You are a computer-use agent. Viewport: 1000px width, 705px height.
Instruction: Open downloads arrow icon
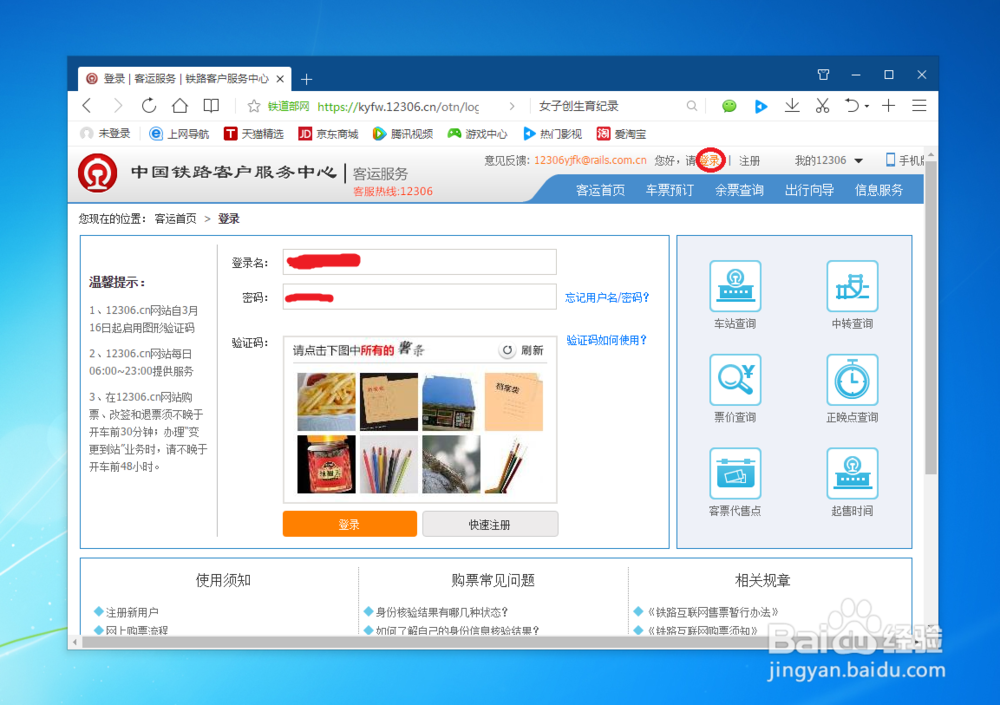[791, 106]
